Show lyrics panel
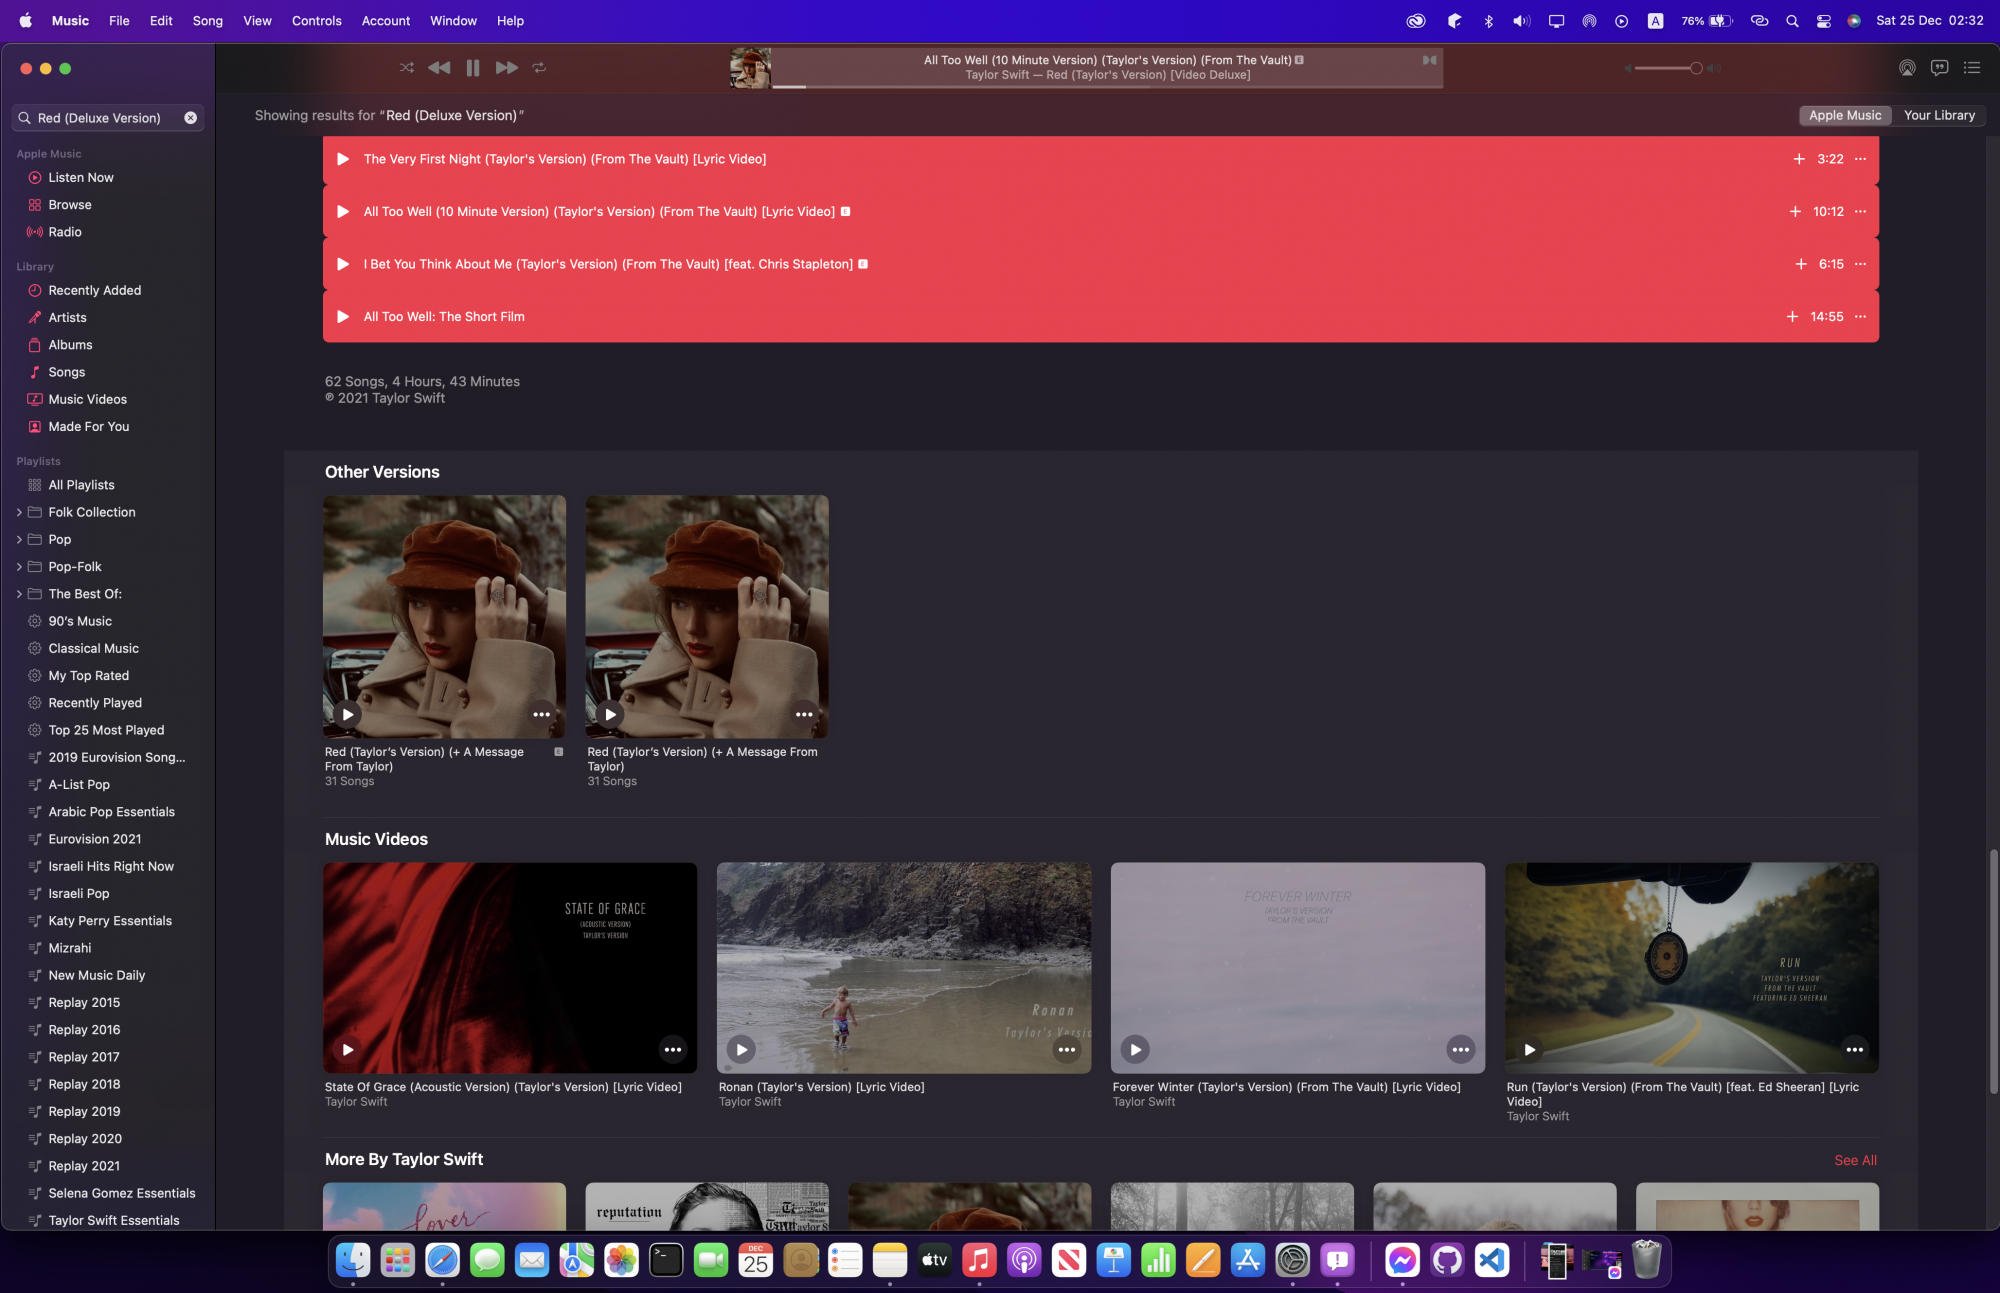2000x1293 pixels. [x=1939, y=68]
